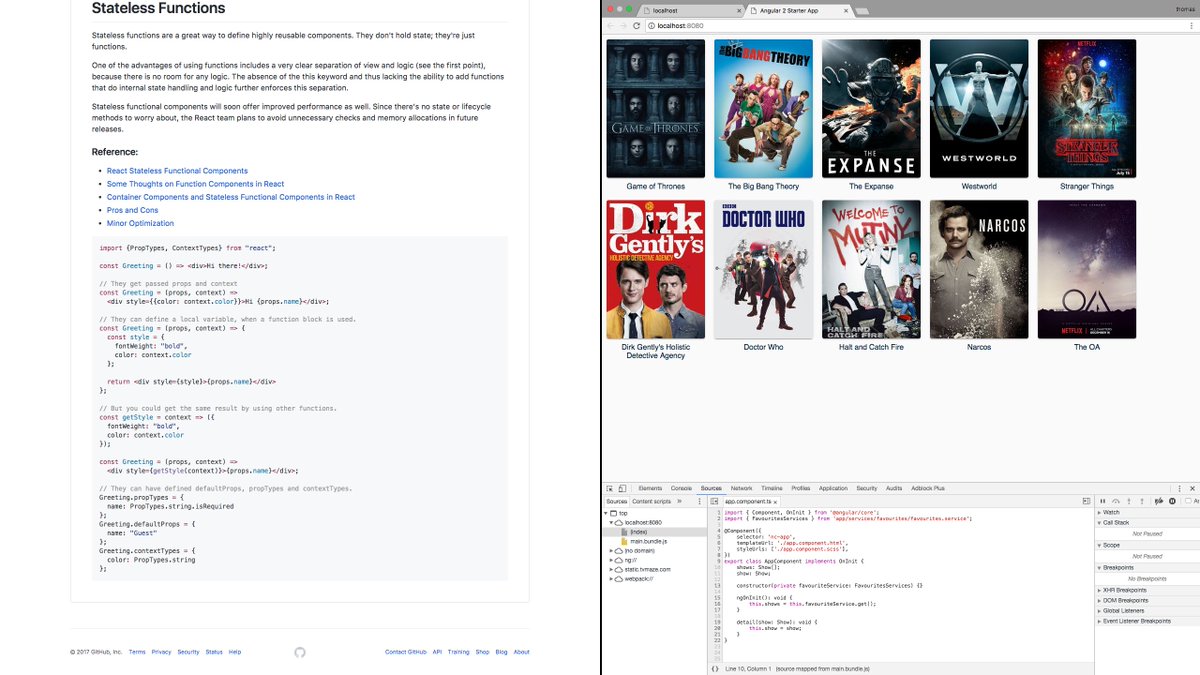Click the GitHub octocat logo in footer
1200x675 pixels.
point(300,652)
